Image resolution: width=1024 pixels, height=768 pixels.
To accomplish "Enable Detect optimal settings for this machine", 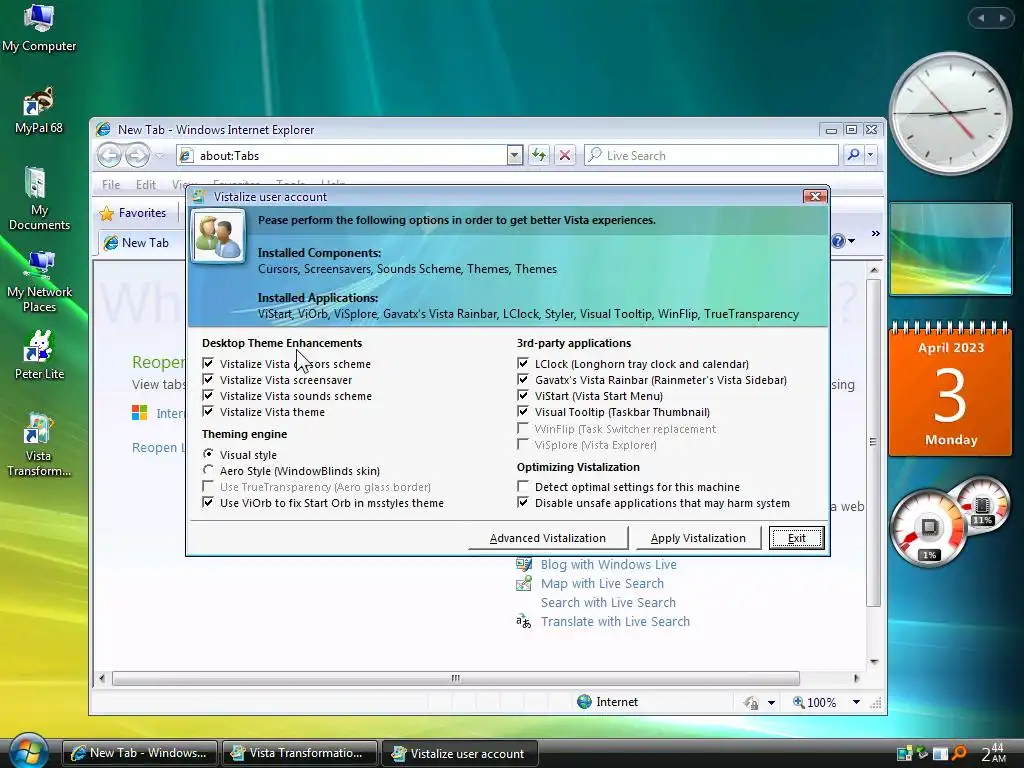I will tap(522, 486).
